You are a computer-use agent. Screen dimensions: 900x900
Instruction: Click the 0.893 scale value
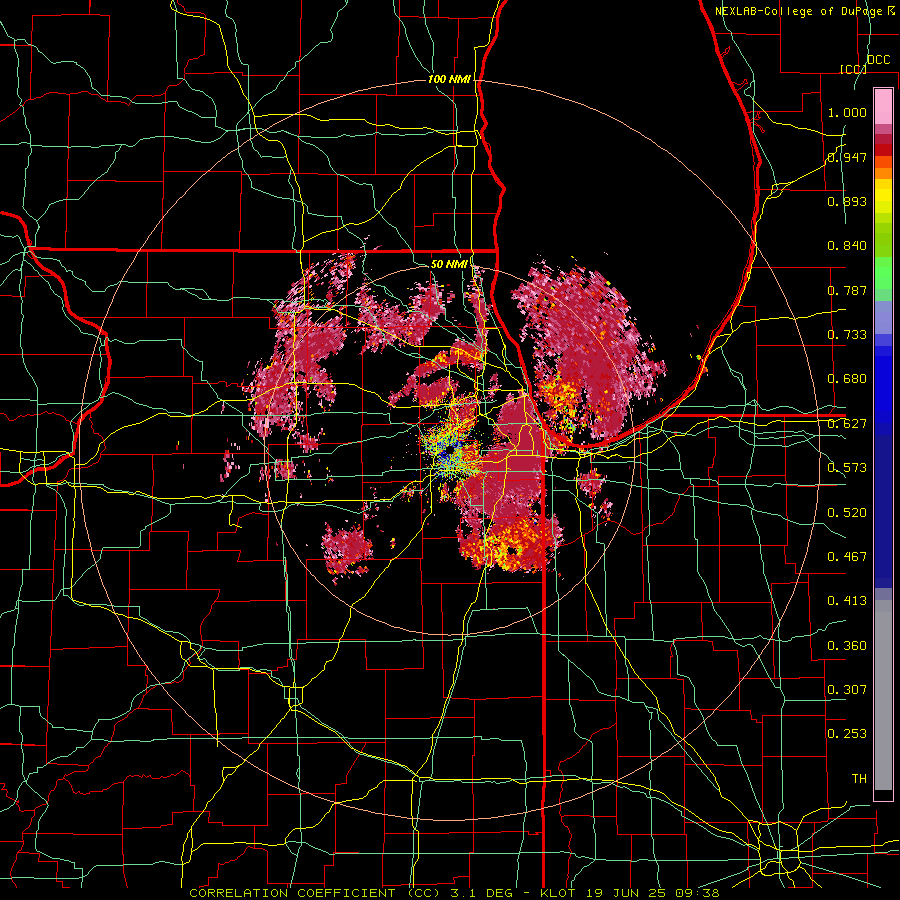[x=847, y=201]
